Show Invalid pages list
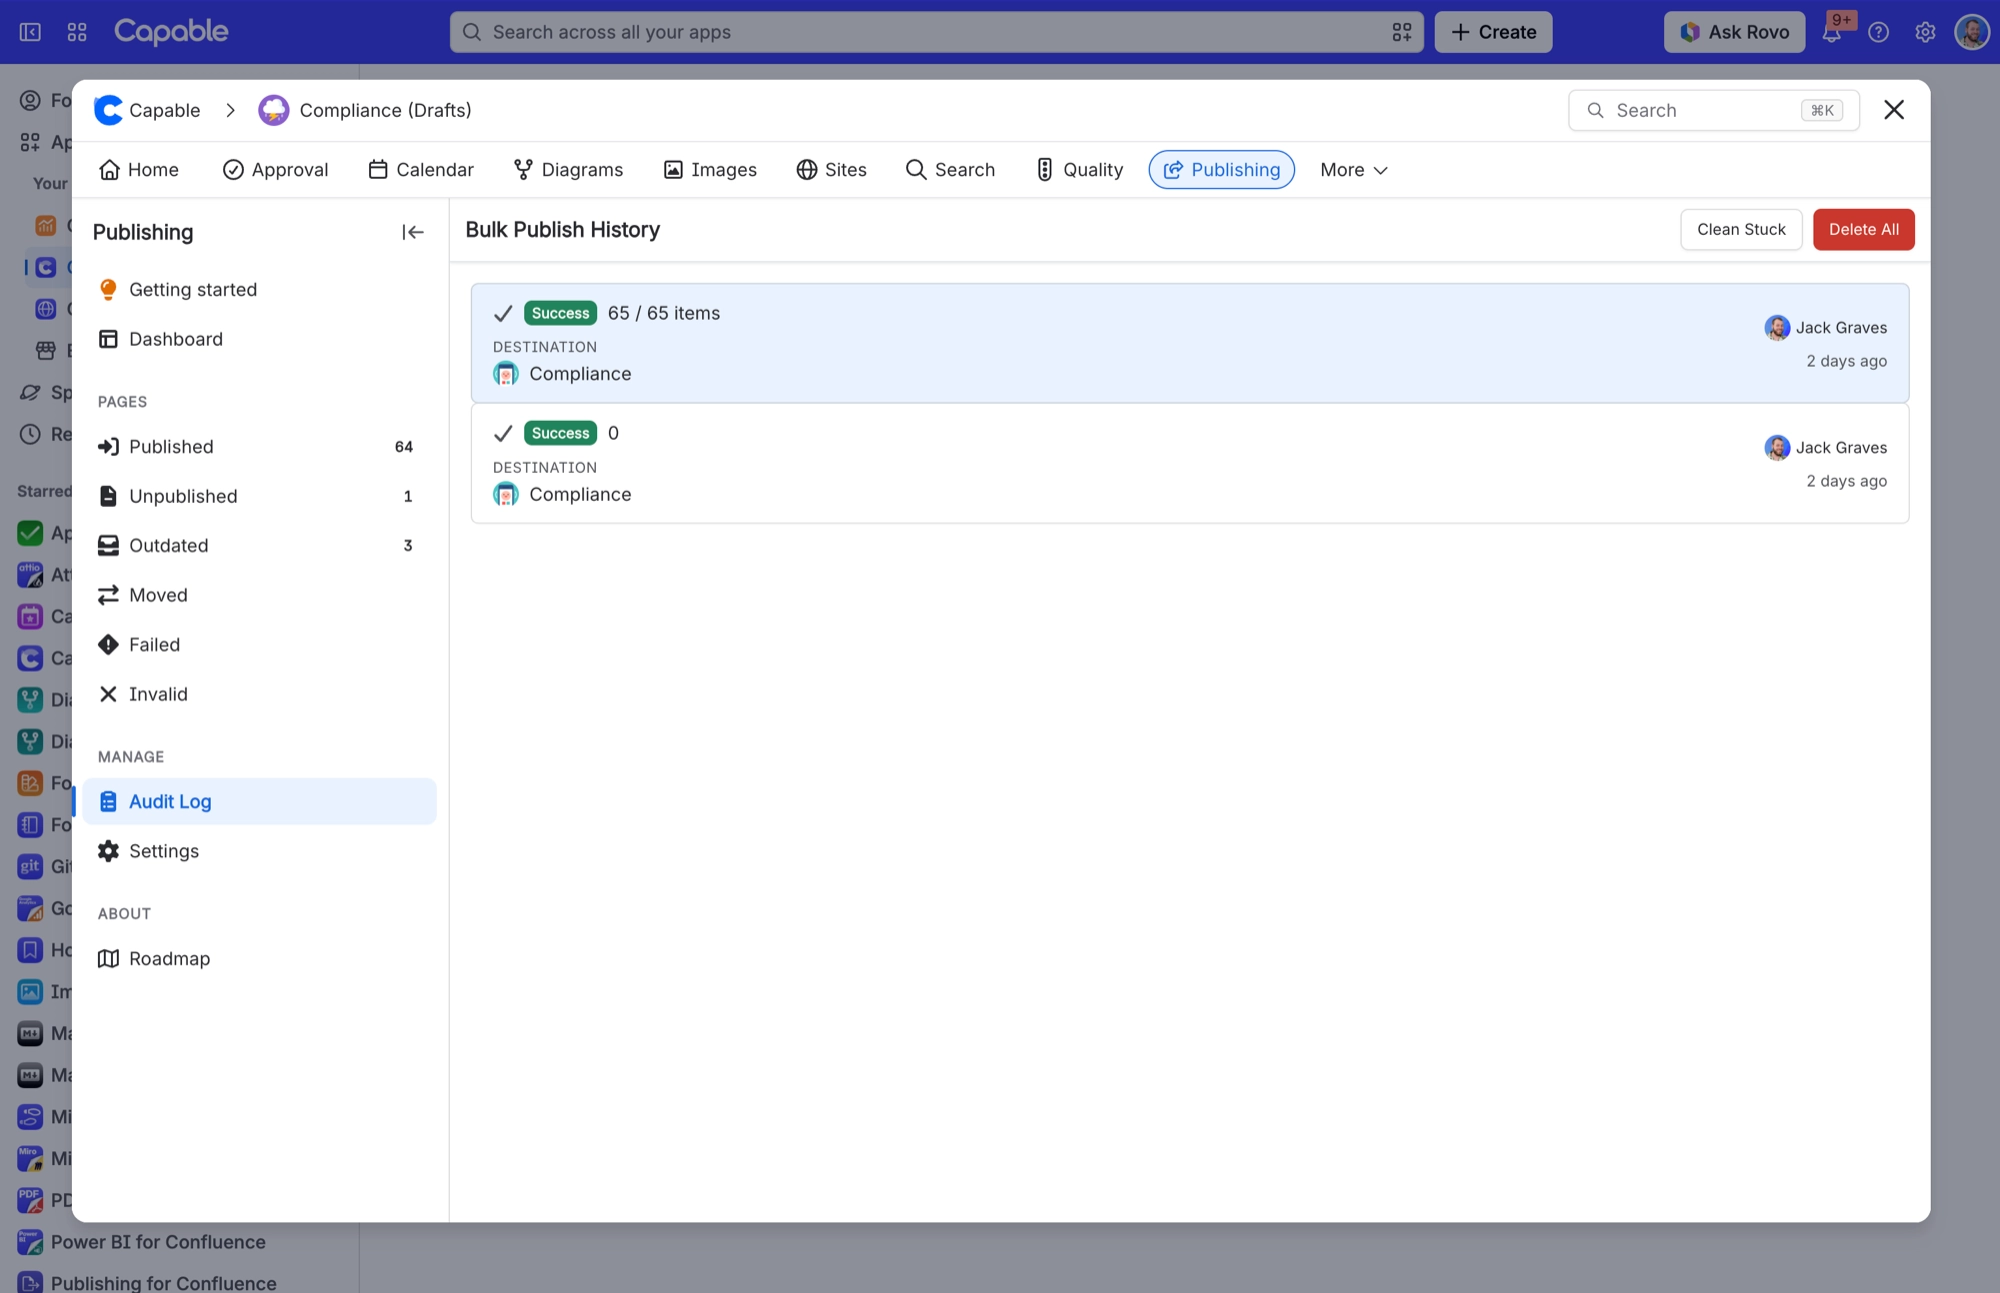Screen dimensions: 2000x1293 pos(260,694)
